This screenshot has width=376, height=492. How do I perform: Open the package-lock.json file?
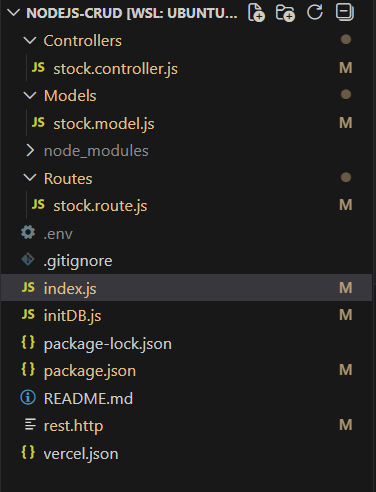(x=108, y=344)
